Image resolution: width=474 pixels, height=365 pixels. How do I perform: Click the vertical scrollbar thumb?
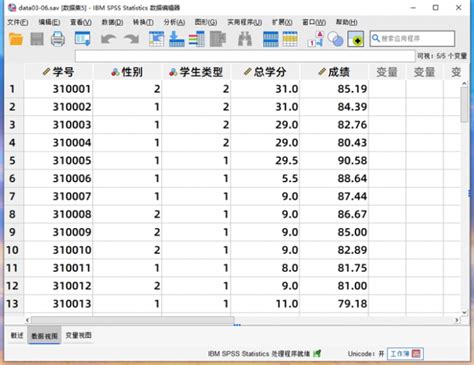(464, 105)
